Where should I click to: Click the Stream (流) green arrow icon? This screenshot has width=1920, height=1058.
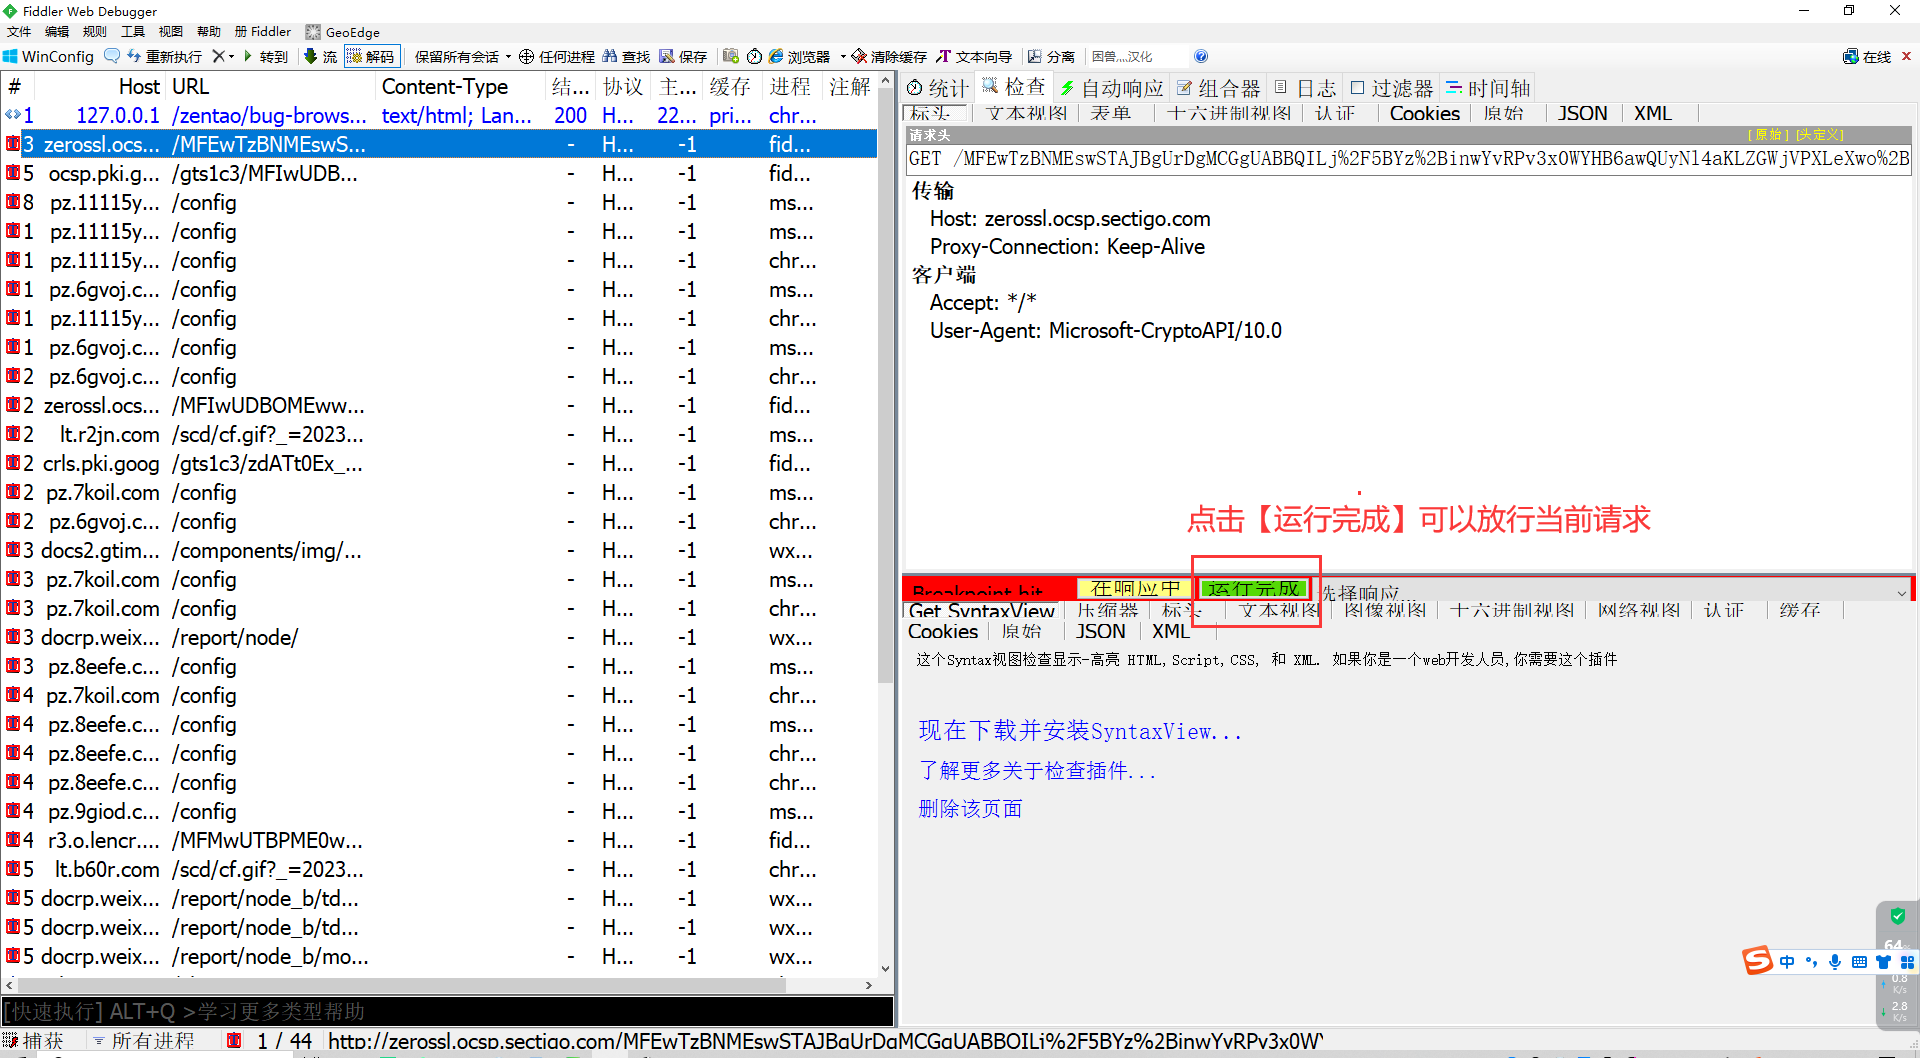pyautogui.click(x=311, y=56)
